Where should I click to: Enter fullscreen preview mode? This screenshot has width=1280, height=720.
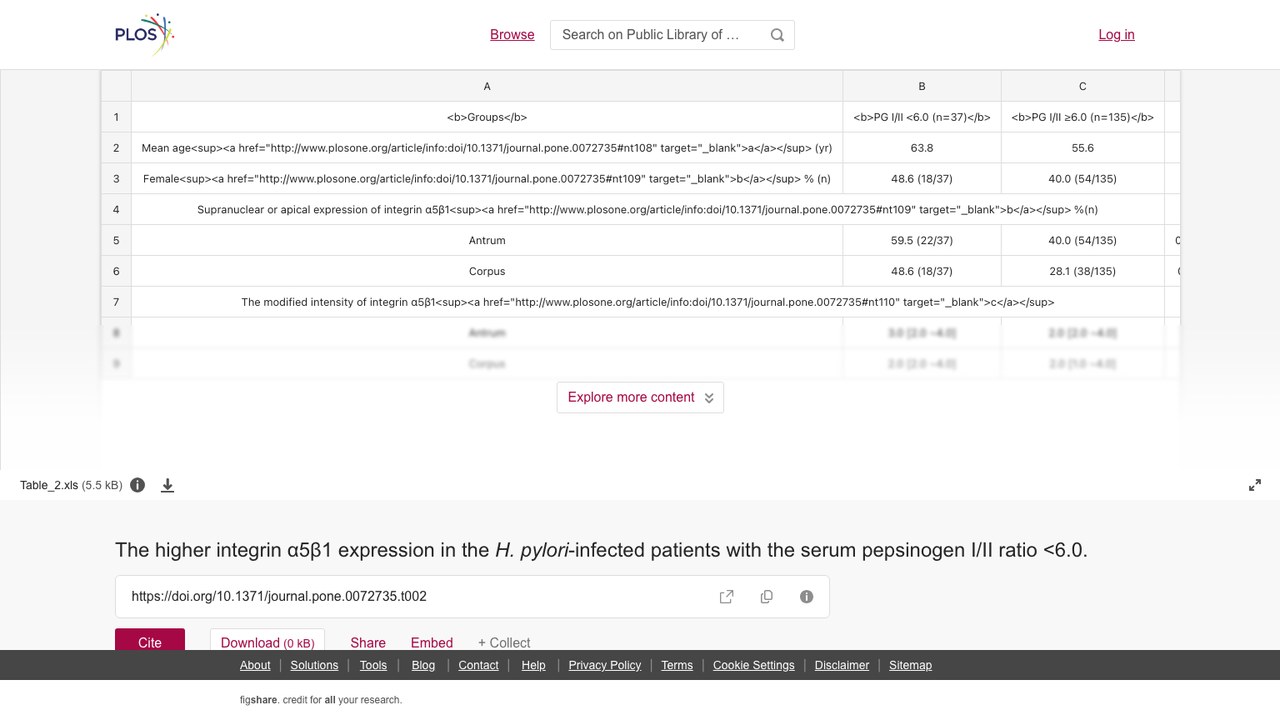coord(1255,485)
